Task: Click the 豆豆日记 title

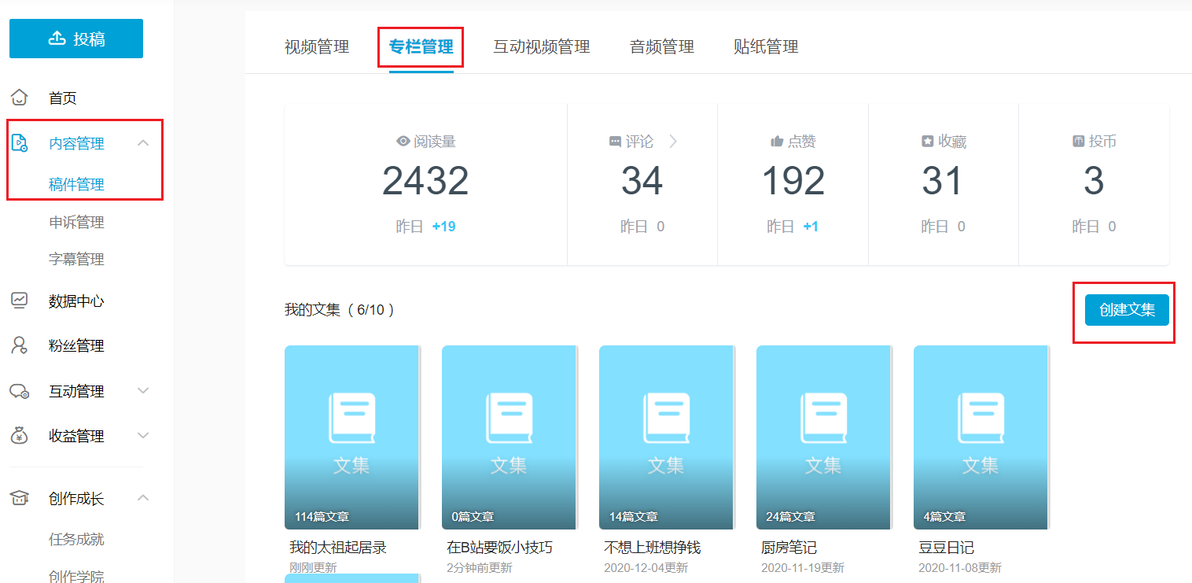Action: tap(946, 548)
